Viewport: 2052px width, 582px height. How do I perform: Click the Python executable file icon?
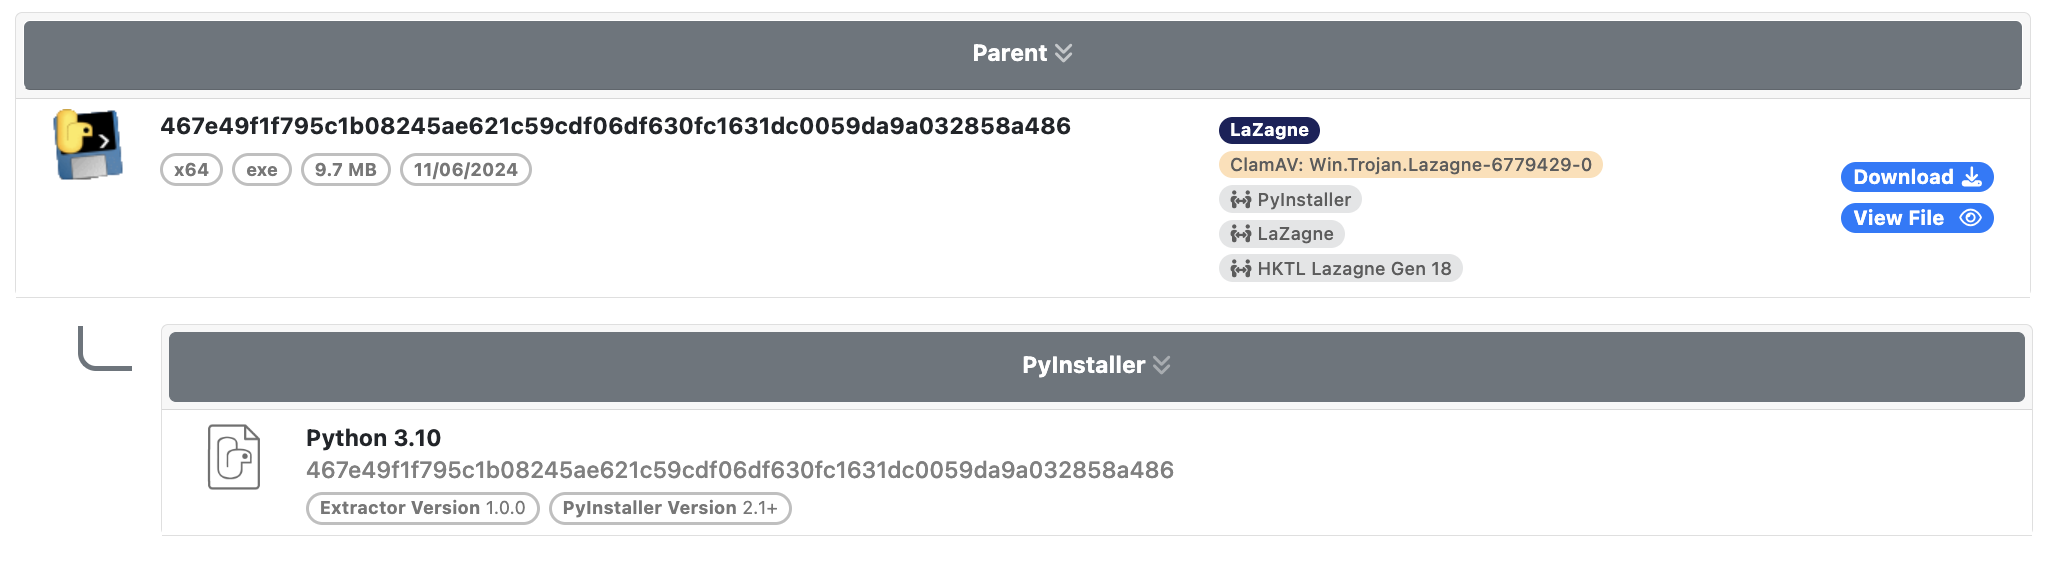88,145
